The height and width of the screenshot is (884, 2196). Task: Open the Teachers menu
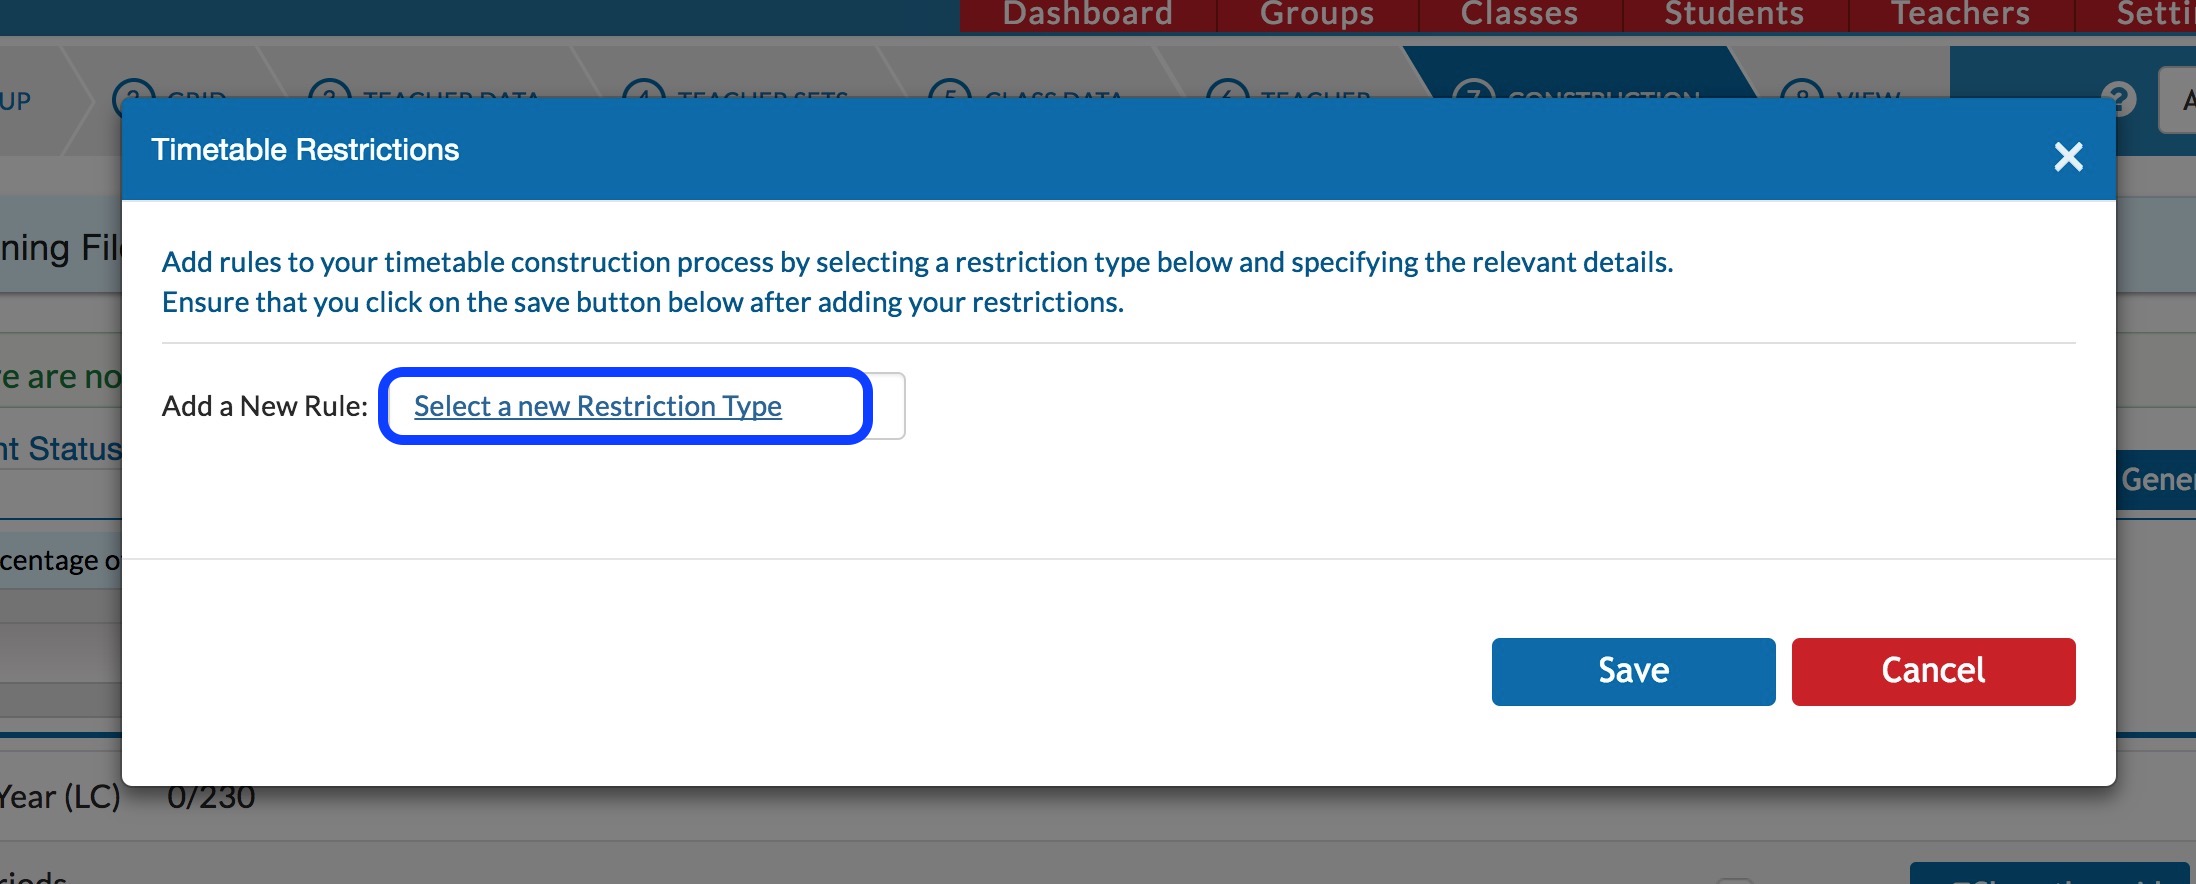pos(1961,14)
